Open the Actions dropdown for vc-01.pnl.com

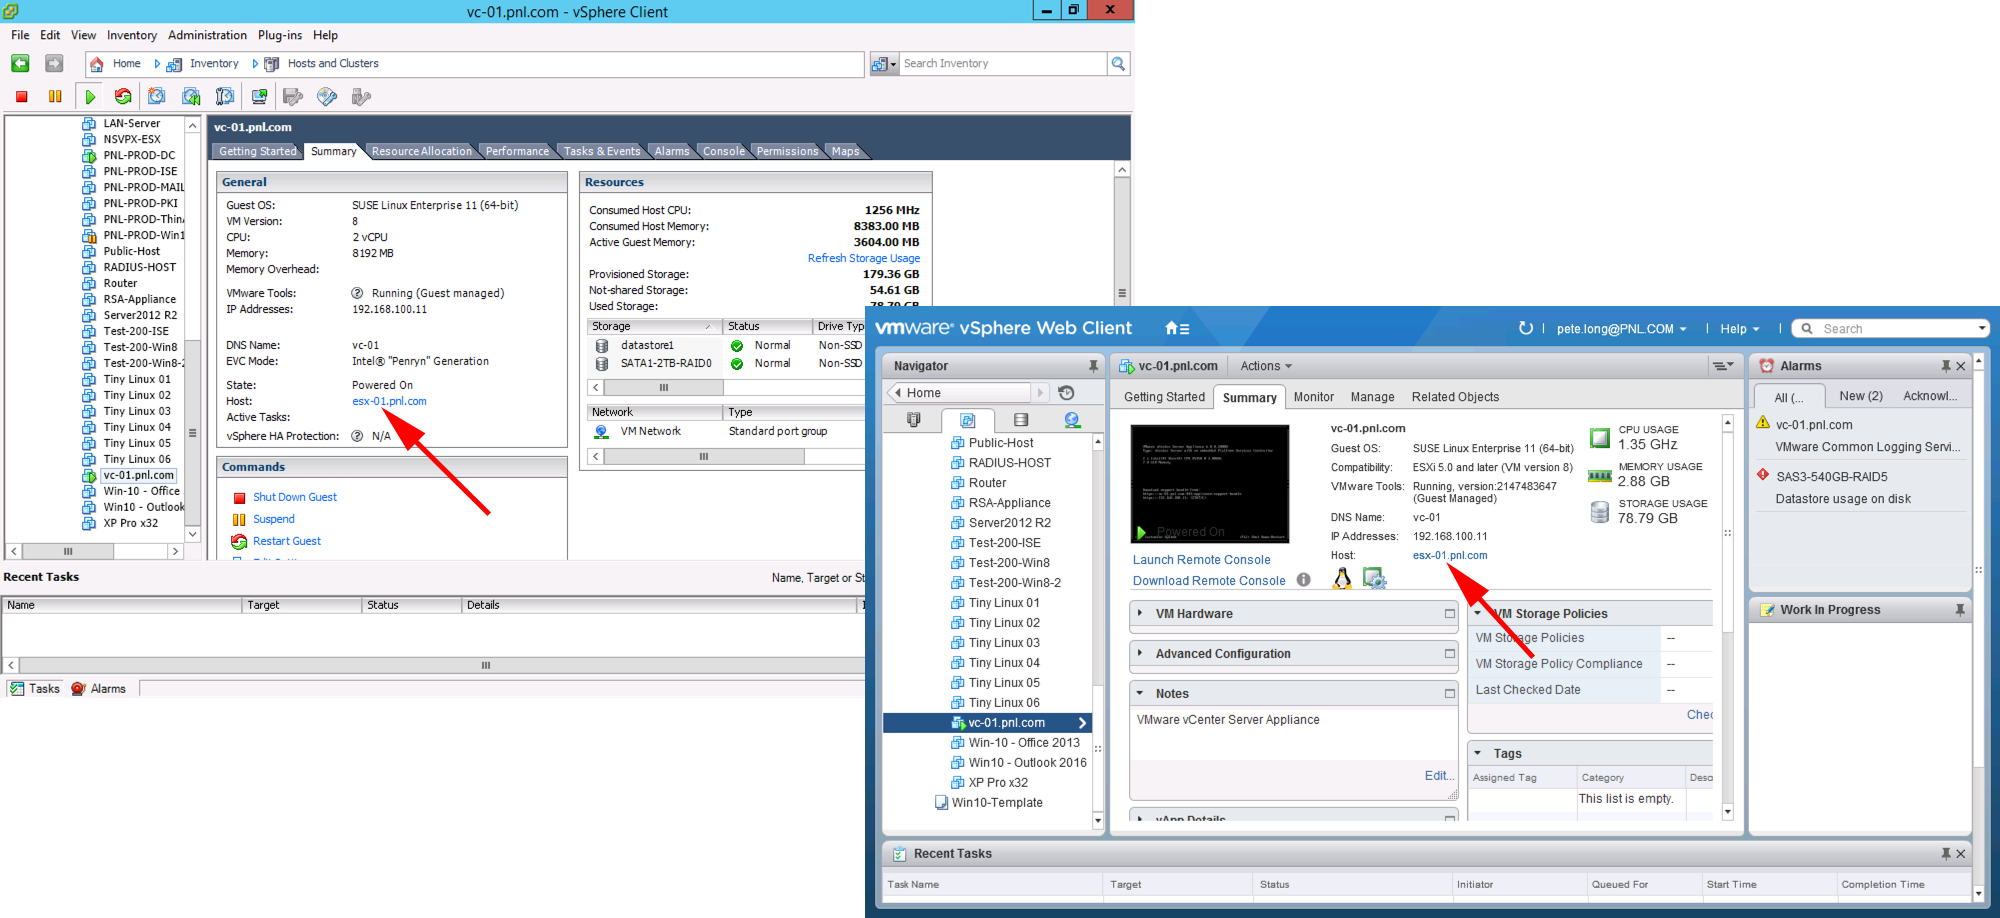pos(1266,366)
